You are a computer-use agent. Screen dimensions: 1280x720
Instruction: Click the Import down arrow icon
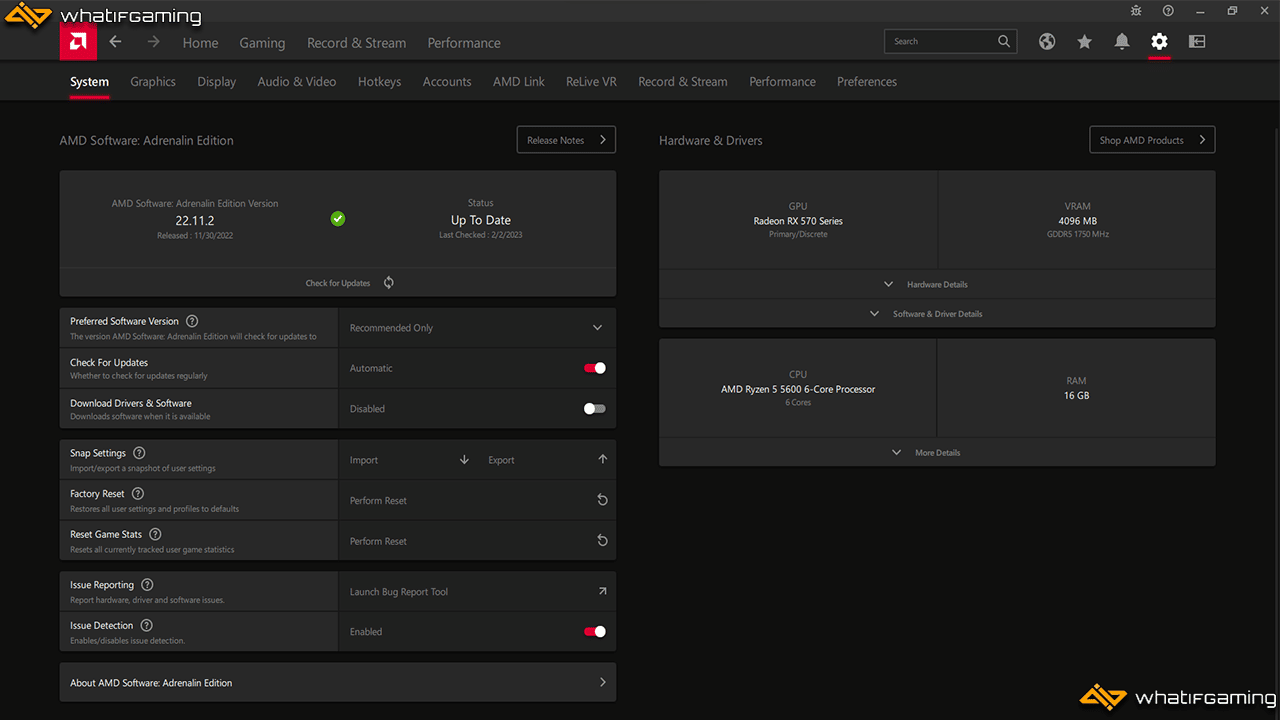pyautogui.click(x=464, y=460)
